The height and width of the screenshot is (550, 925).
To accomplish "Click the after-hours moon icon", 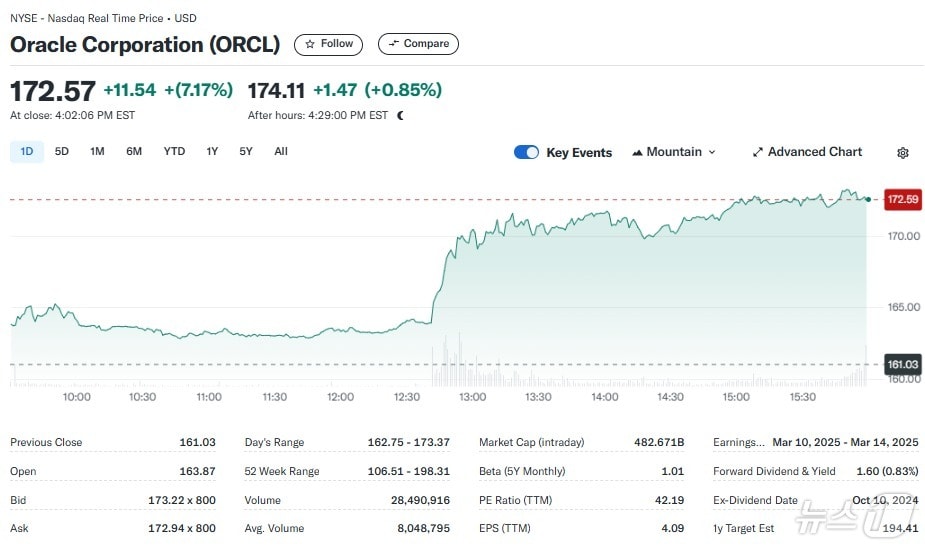I will click(400, 116).
